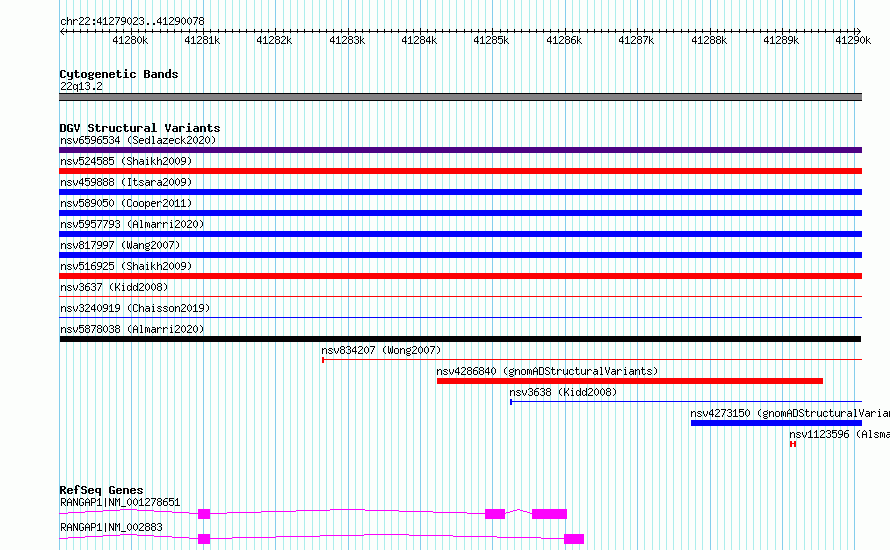The image size is (890, 550).
Task: Click the 41287k ruler position label
Action: (636, 40)
